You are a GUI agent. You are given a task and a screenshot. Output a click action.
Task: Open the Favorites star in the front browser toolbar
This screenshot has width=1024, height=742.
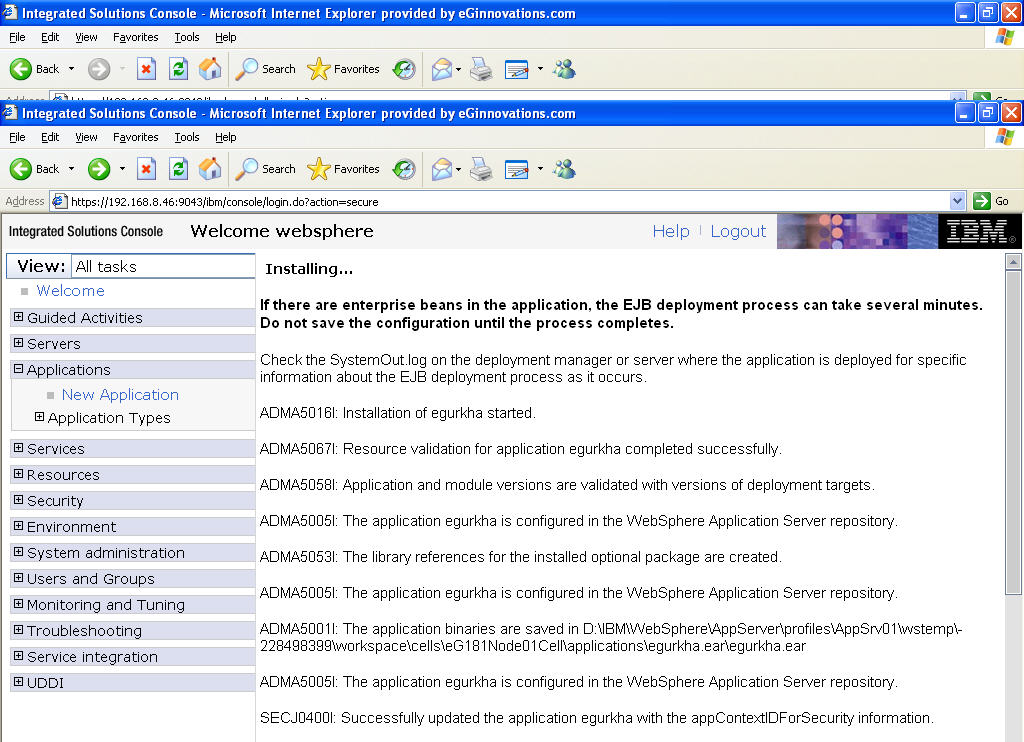(x=344, y=169)
